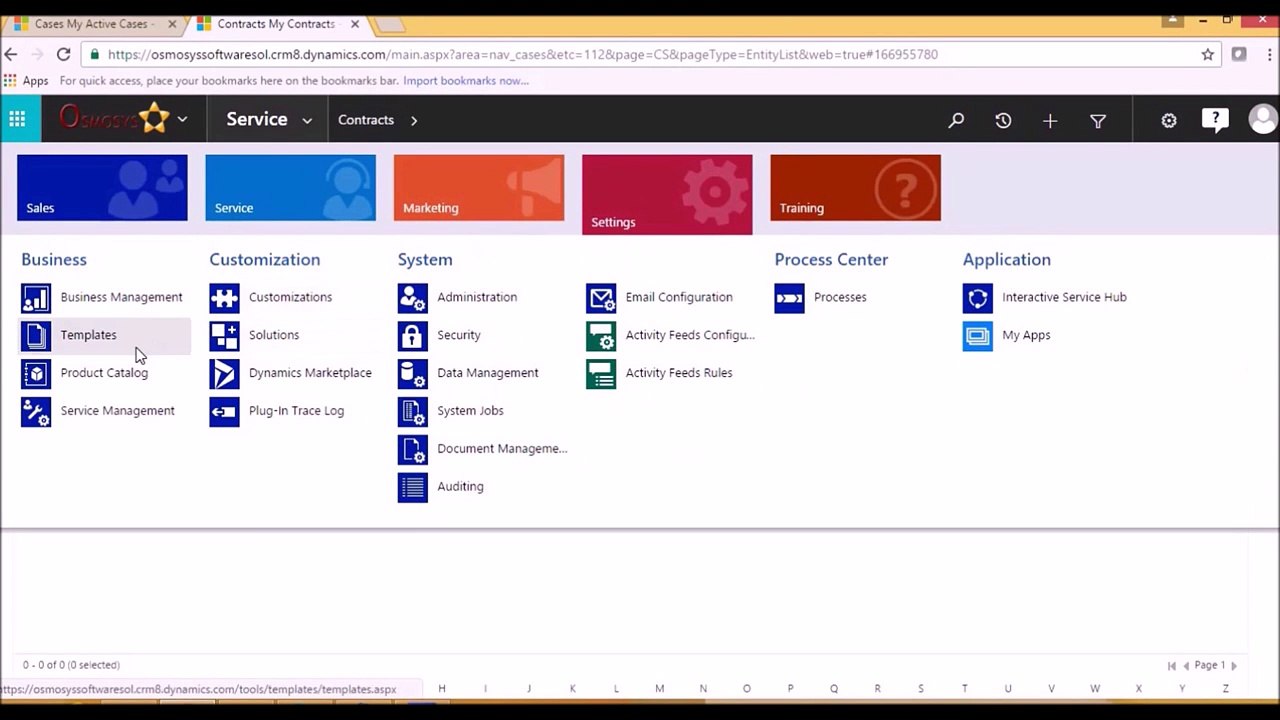Filter list by letter Z
This screenshot has height=720, width=1280.
pyautogui.click(x=1225, y=689)
